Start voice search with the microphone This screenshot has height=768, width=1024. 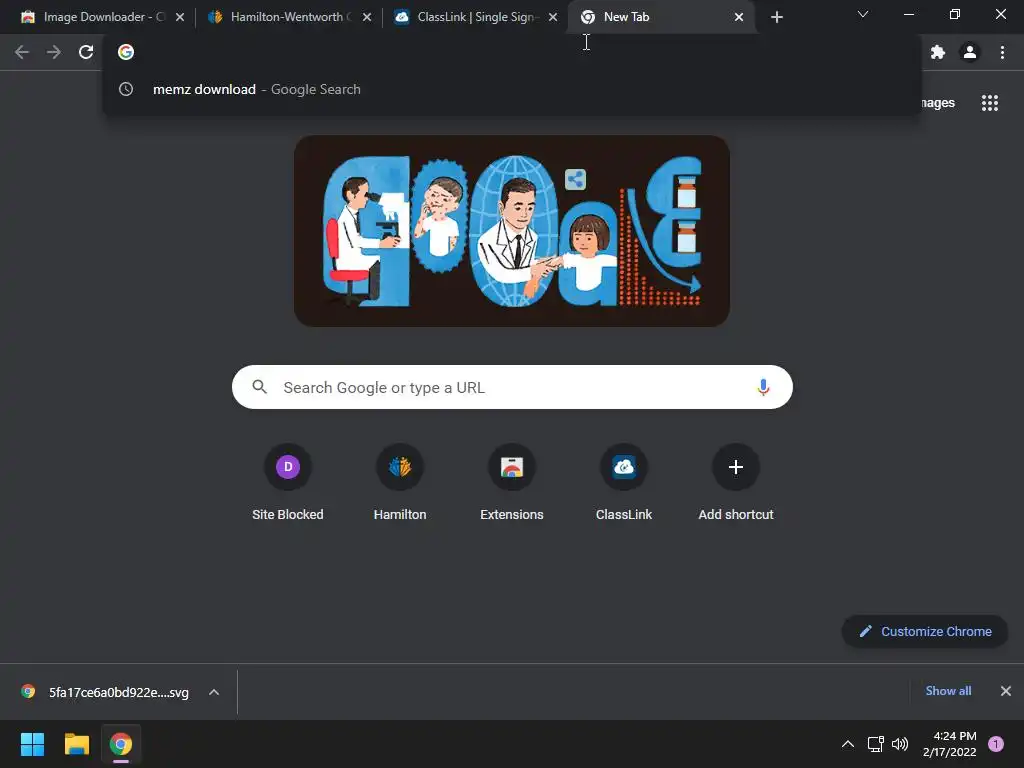(x=763, y=387)
